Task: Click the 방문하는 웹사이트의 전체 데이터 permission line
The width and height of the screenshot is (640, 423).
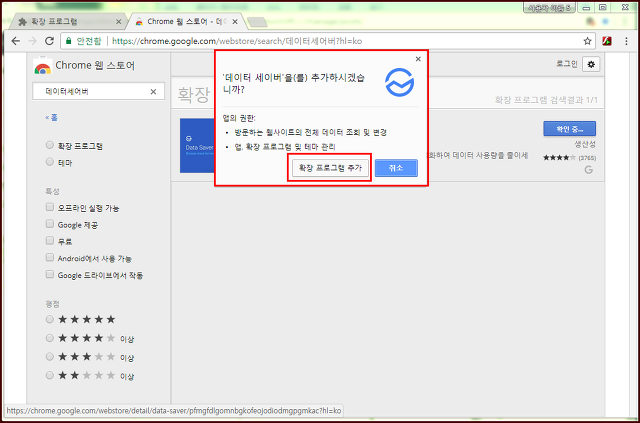Action: [x=310, y=133]
